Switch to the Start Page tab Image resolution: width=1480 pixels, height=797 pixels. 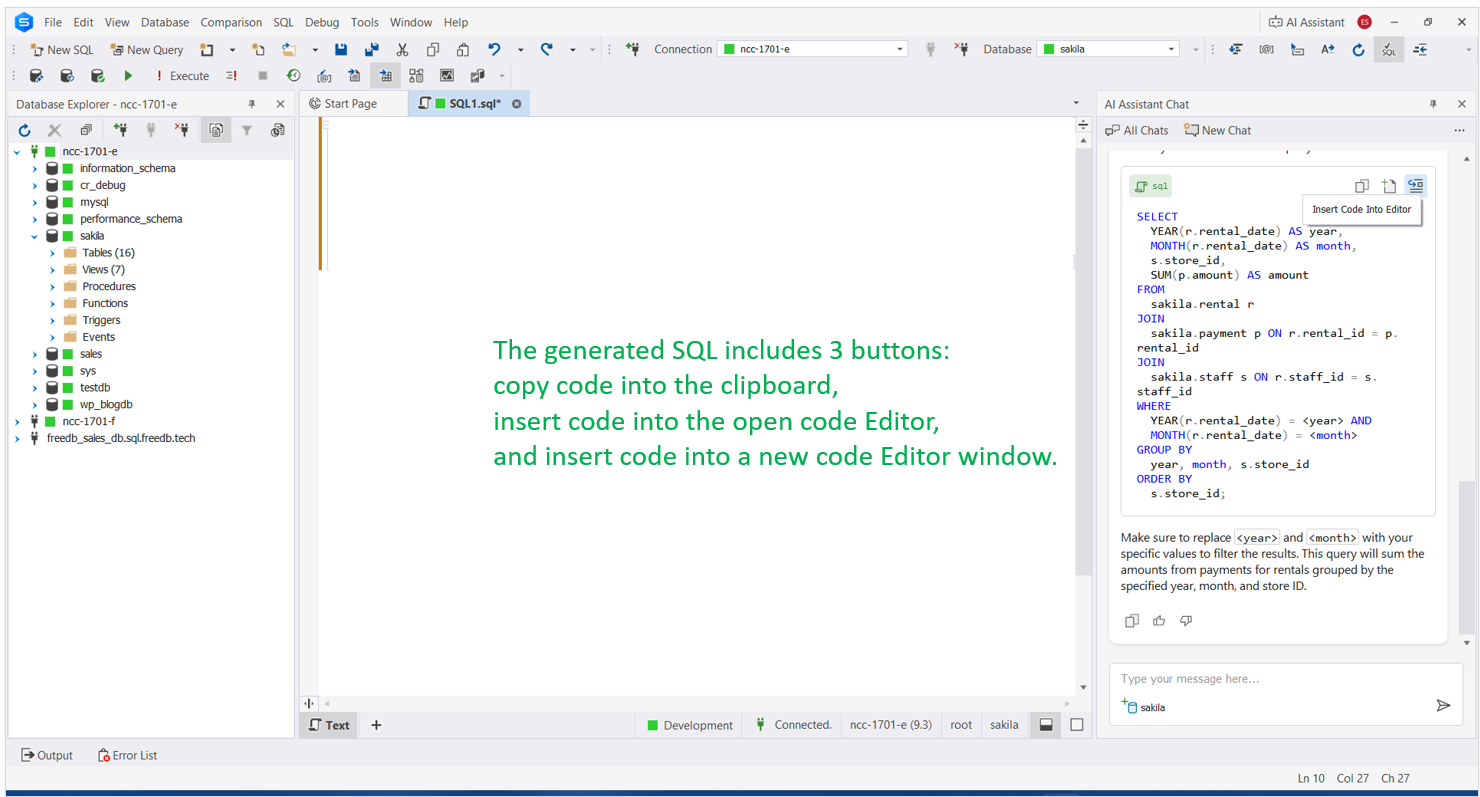343,104
